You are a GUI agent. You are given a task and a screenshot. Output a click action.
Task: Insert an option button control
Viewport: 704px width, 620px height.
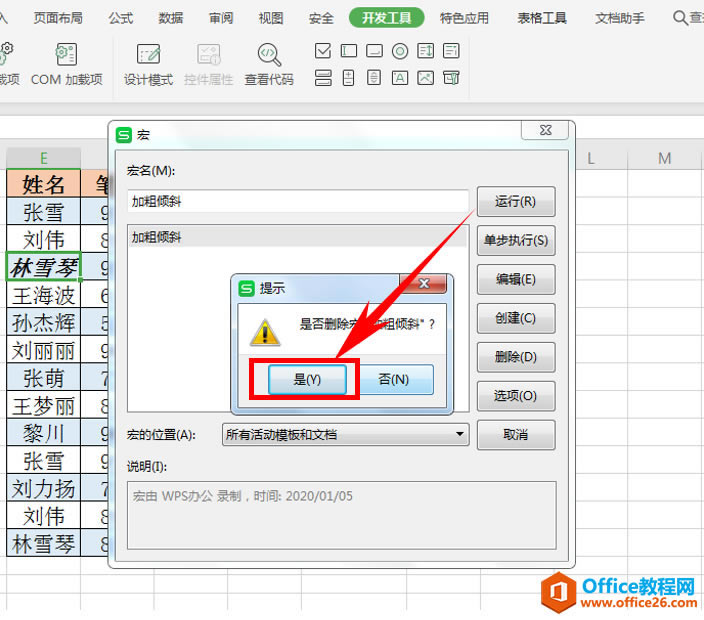[x=400, y=51]
